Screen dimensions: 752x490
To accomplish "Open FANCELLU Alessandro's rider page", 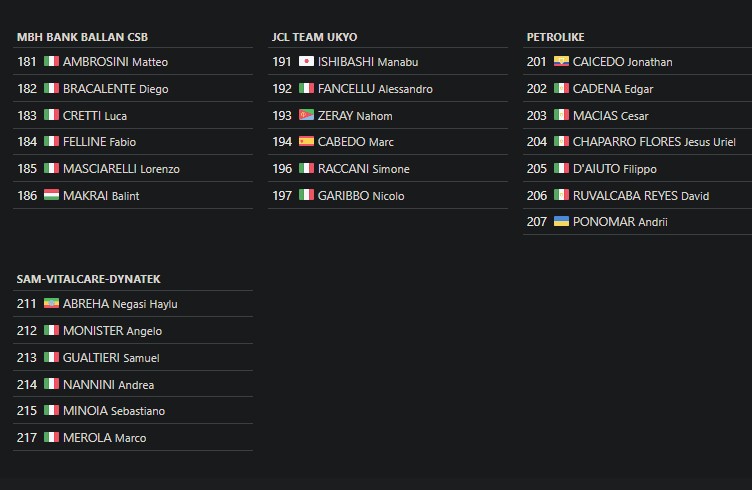I will [375, 89].
